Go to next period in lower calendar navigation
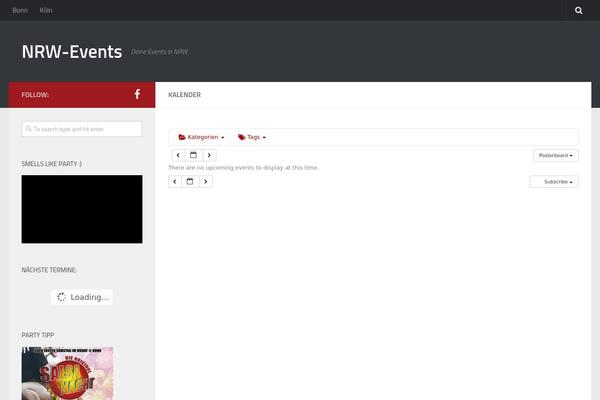 click(206, 181)
